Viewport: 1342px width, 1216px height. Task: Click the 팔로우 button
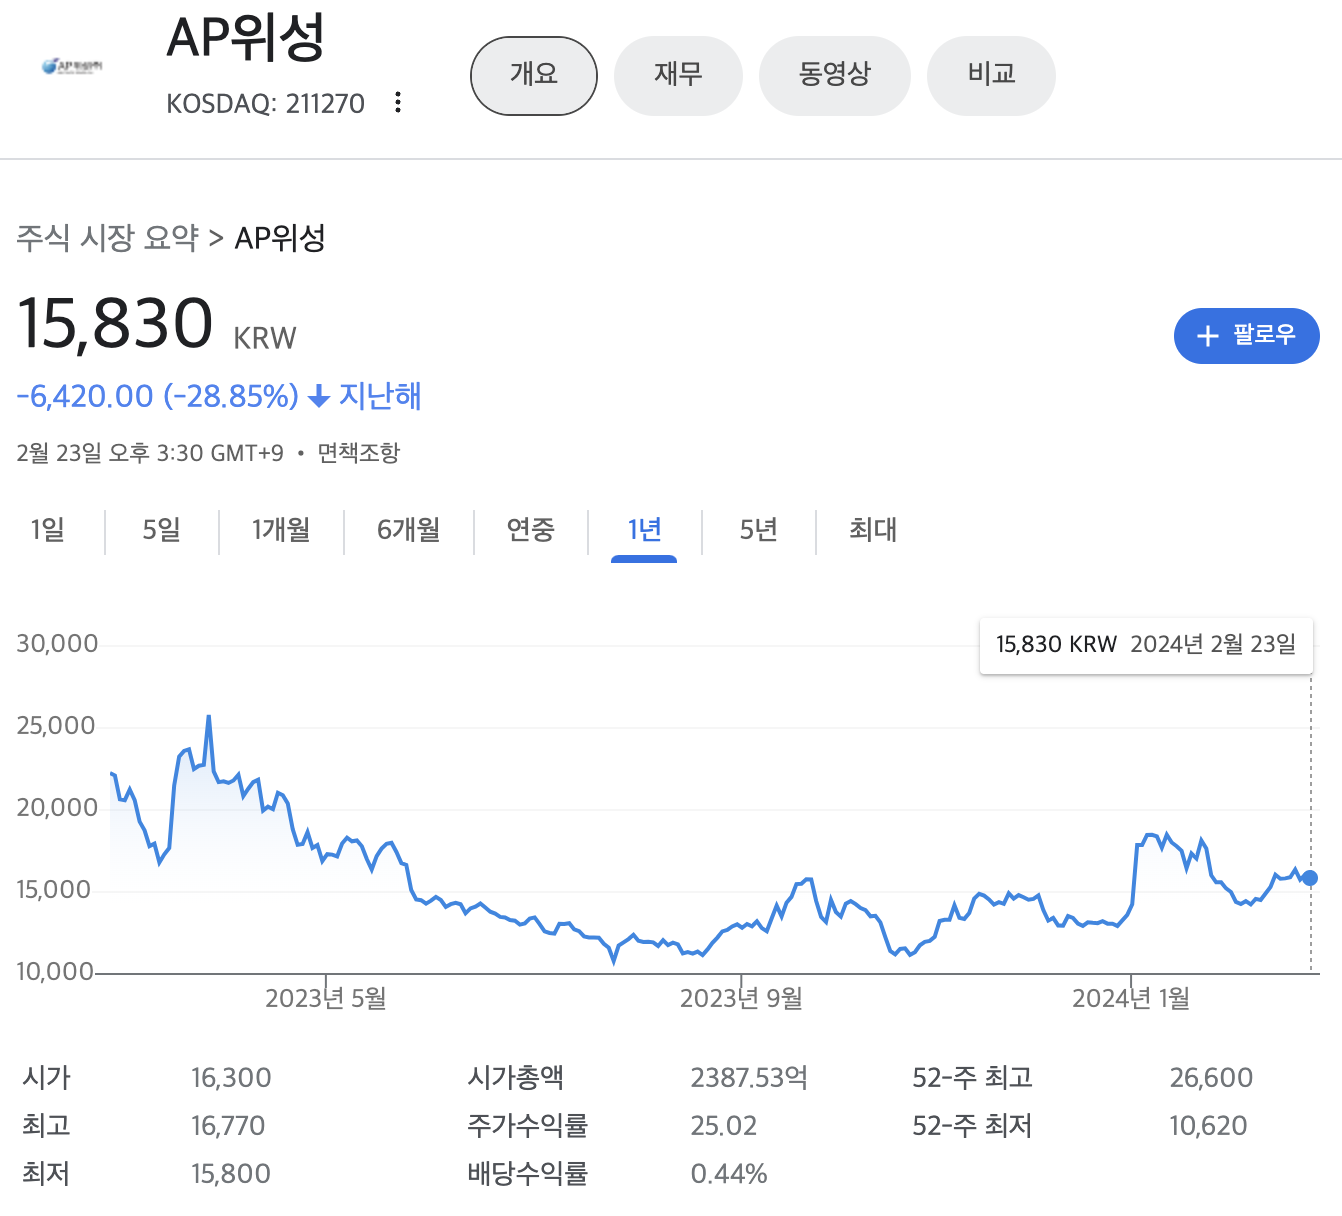1246,336
